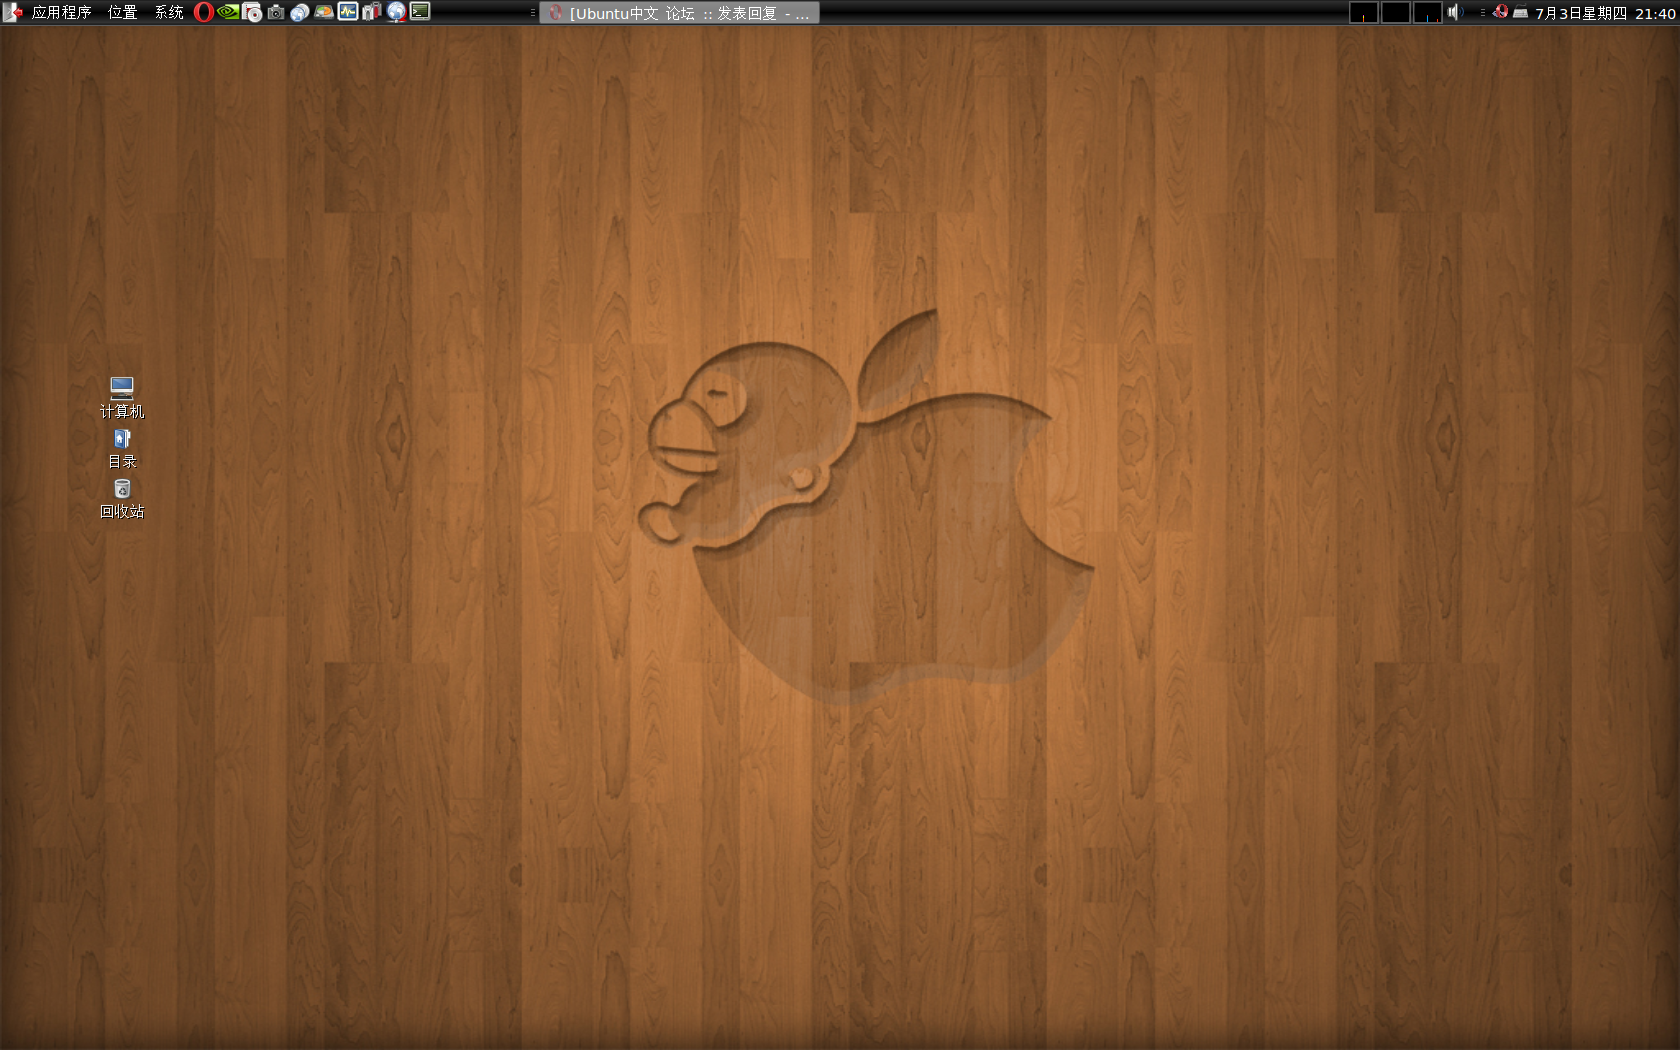The image size is (1680, 1050).
Task: Open the system monitor launcher
Action: [348, 12]
